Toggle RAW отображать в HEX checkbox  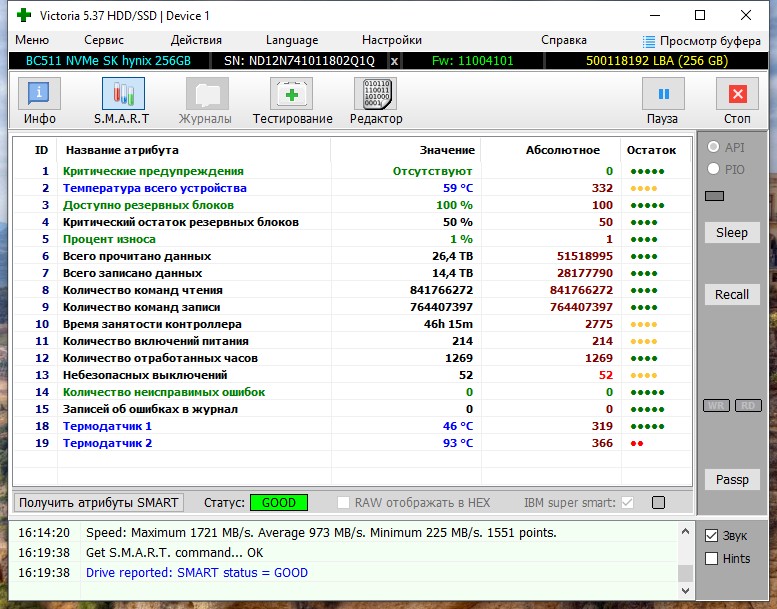[343, 502]
